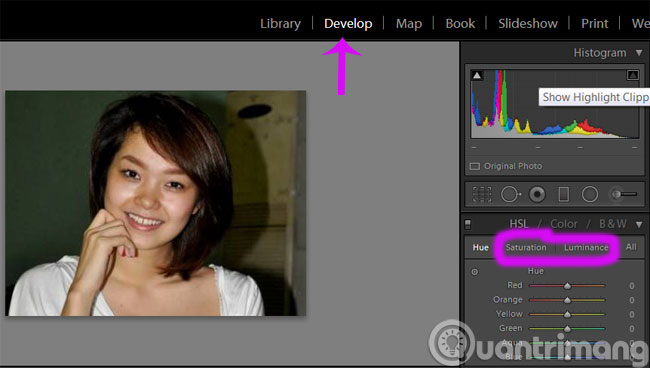This screenshot has width=650, height=368.
Task: Select the Graduated Filter tool
Action: click(x=564, y=194)
